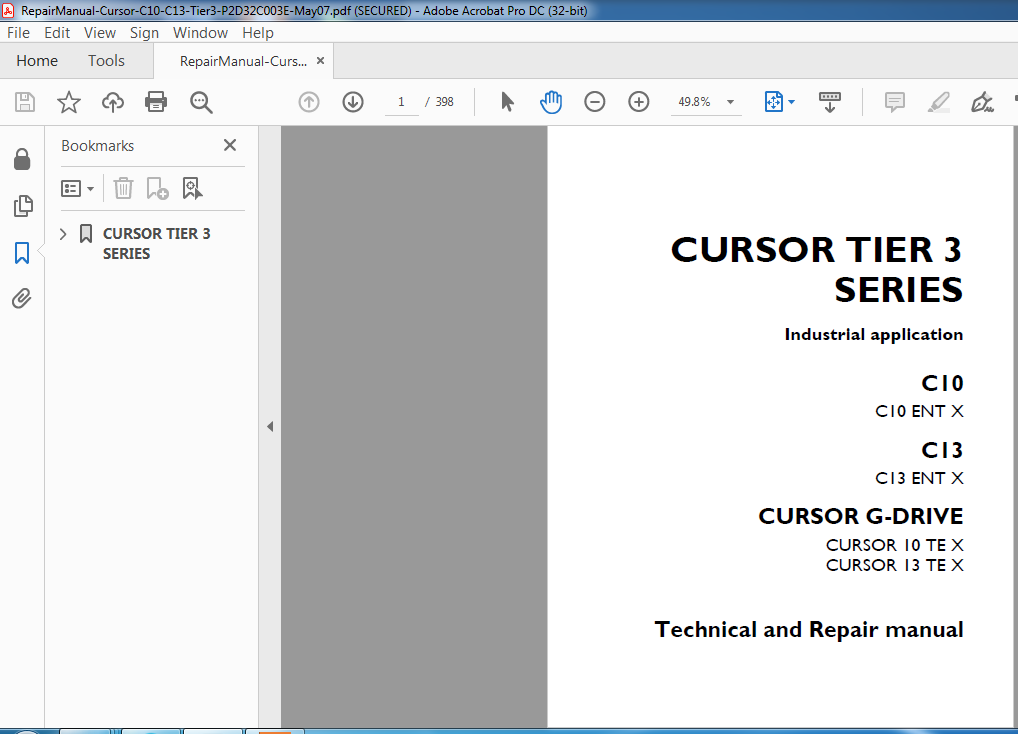View security settings via the lock icon
Image resolution: width=1018 pixels, height=734 pixels.
pos(22,159)
